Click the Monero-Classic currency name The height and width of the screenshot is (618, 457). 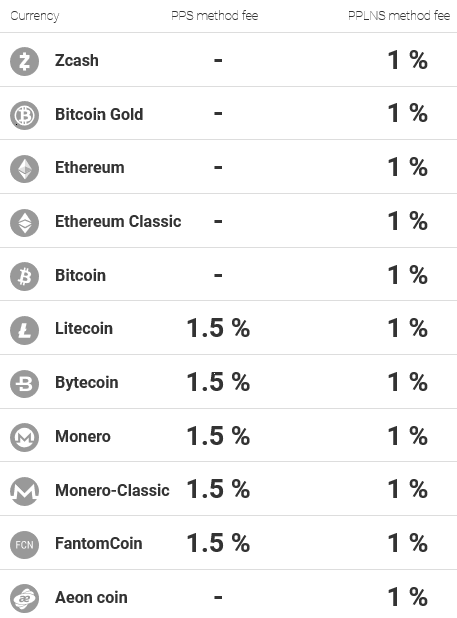[112, 490]
